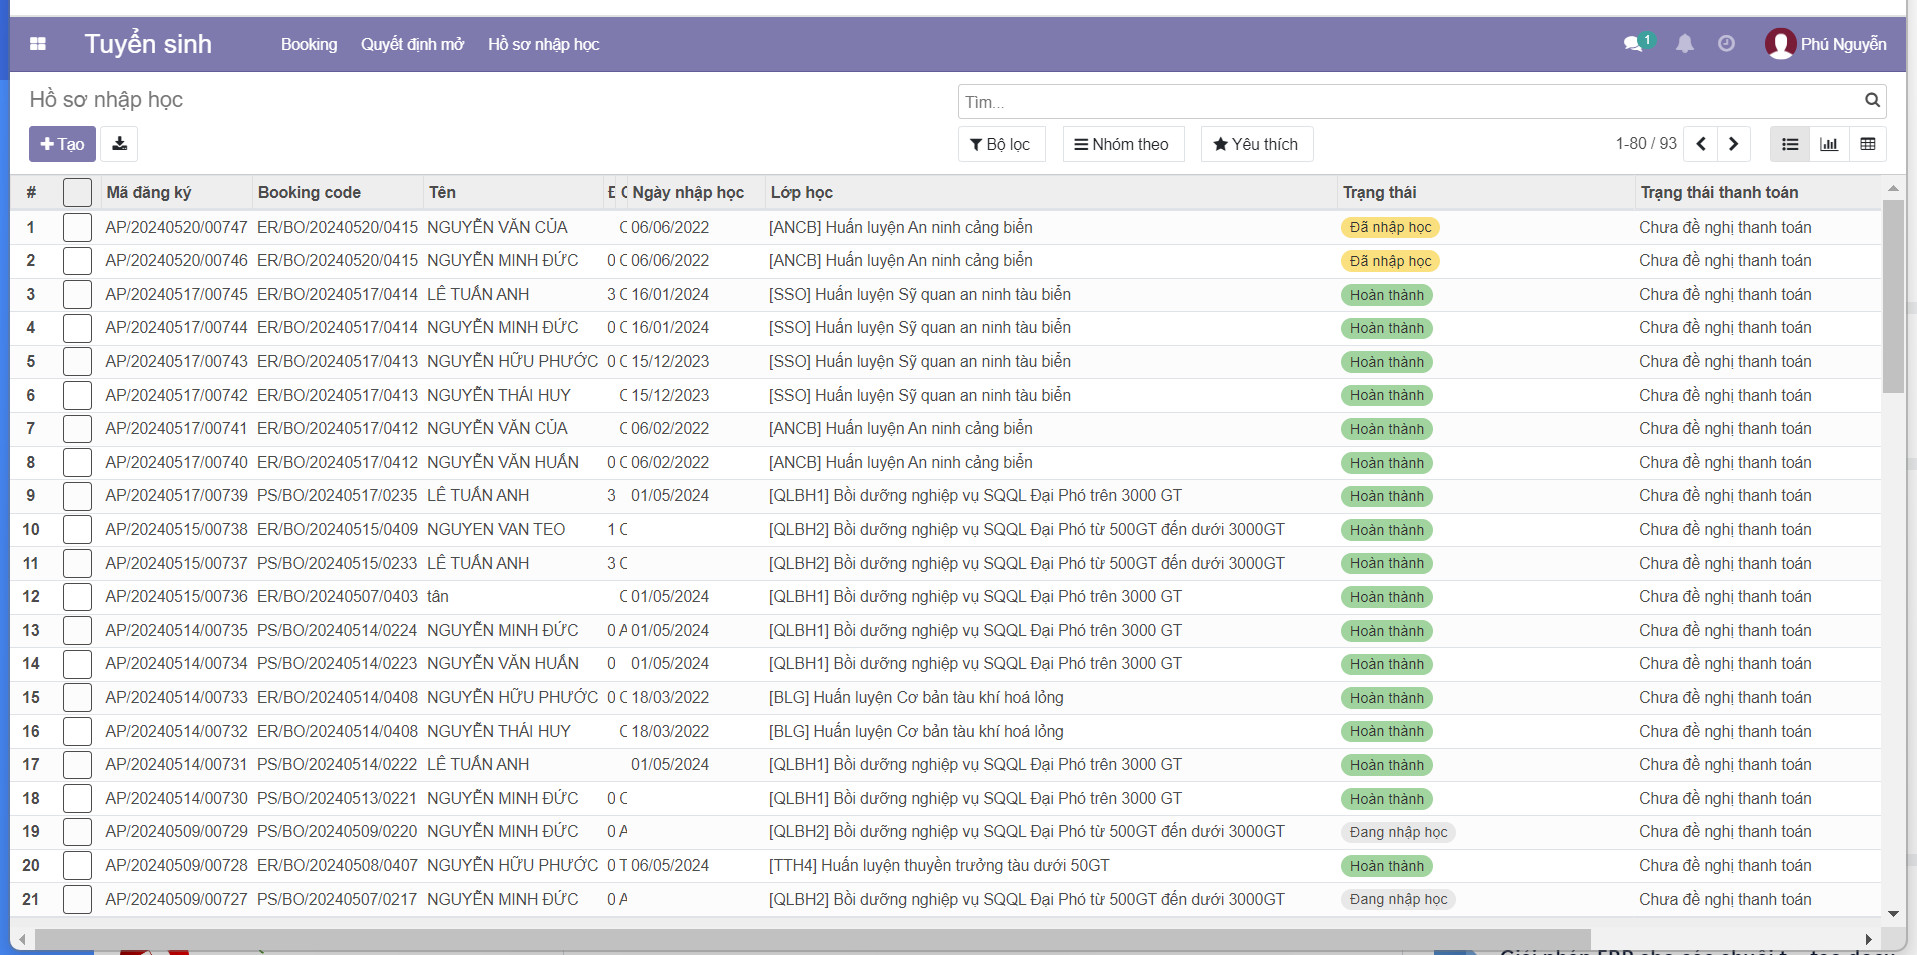
Task: Open the Yêu thích favorites dropdown
Action: [1256, 144]
